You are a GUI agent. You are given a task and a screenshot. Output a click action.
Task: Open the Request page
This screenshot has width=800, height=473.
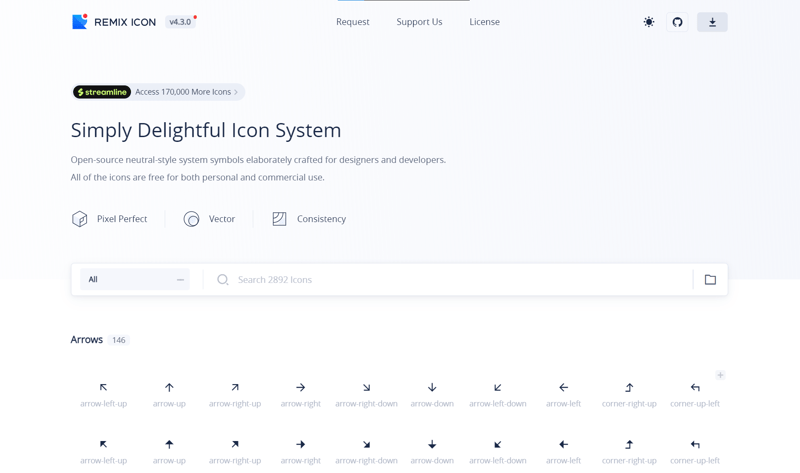(x=353, y=22)
